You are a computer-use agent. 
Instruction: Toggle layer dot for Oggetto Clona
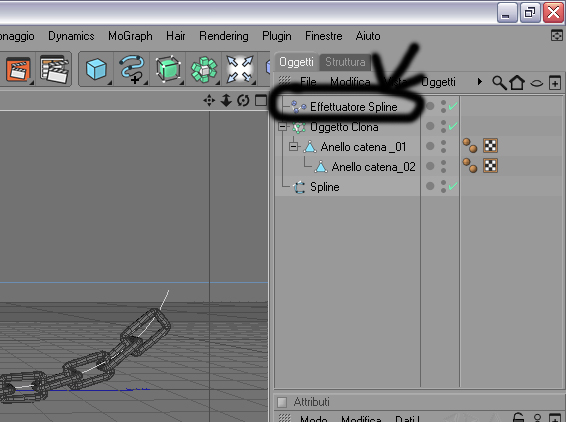click(x=430, y=126)
